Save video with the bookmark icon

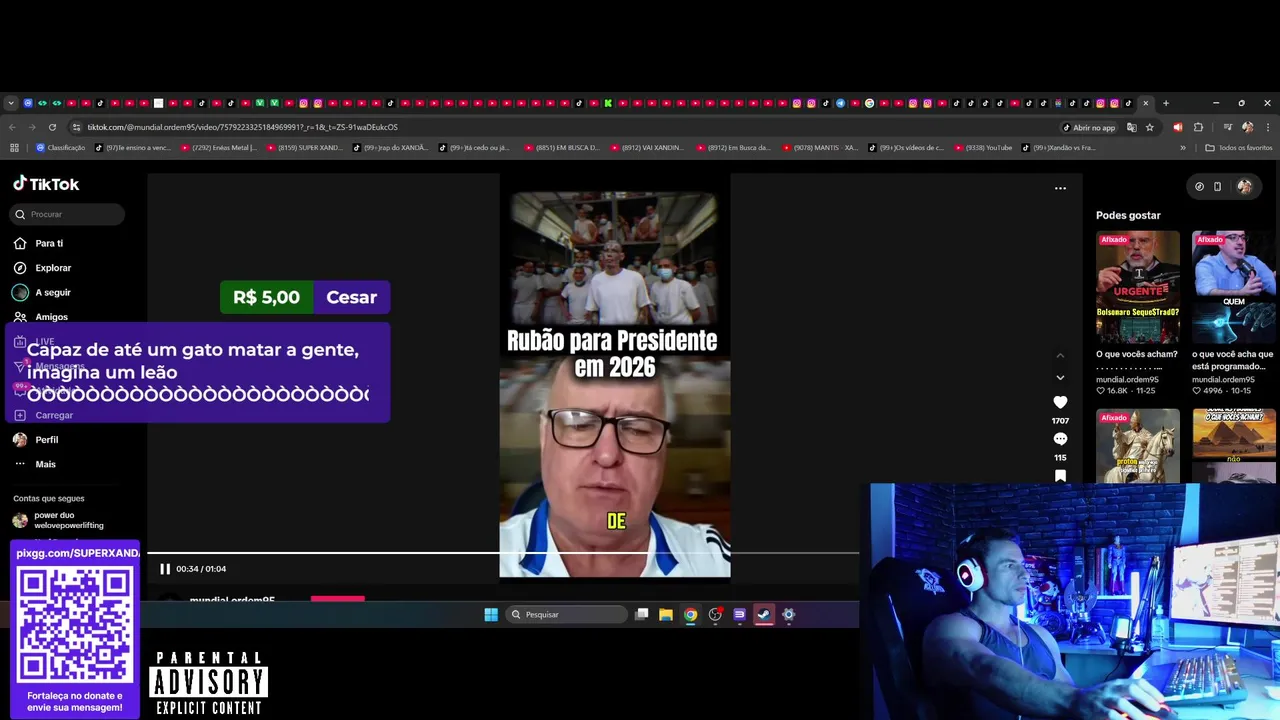(x=1060, y=476)
